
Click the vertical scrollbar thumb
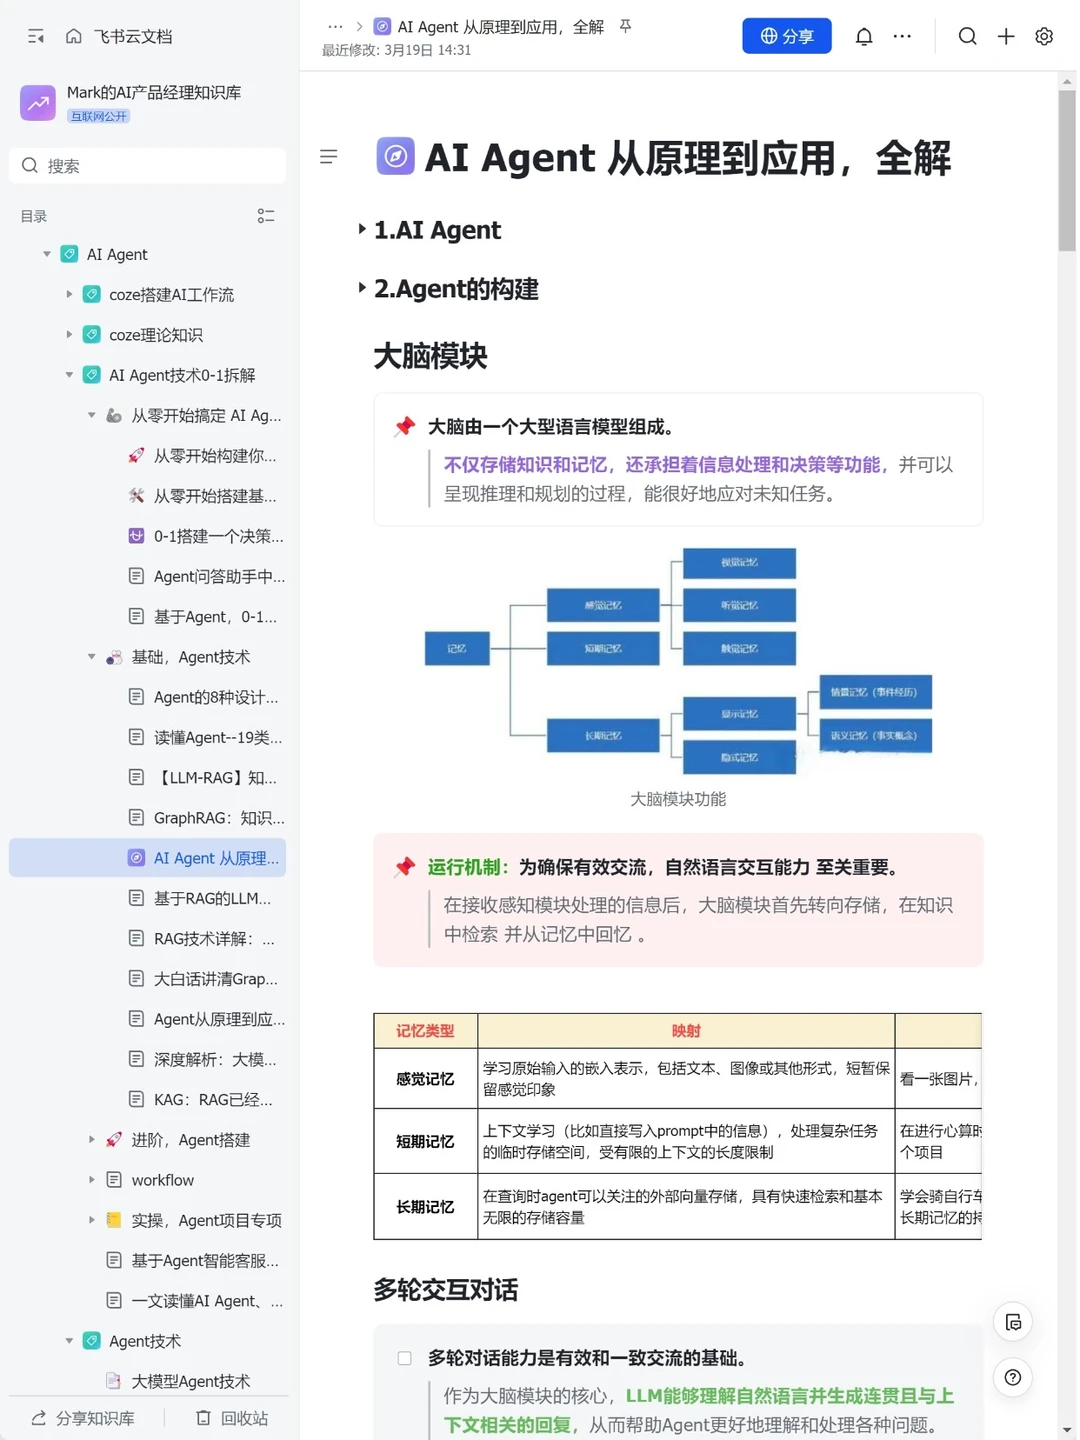click(x=1067, y=170)
